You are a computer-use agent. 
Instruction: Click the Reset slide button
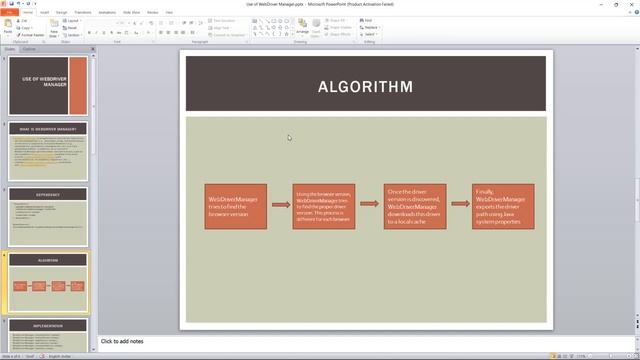[x=70, y=28]
